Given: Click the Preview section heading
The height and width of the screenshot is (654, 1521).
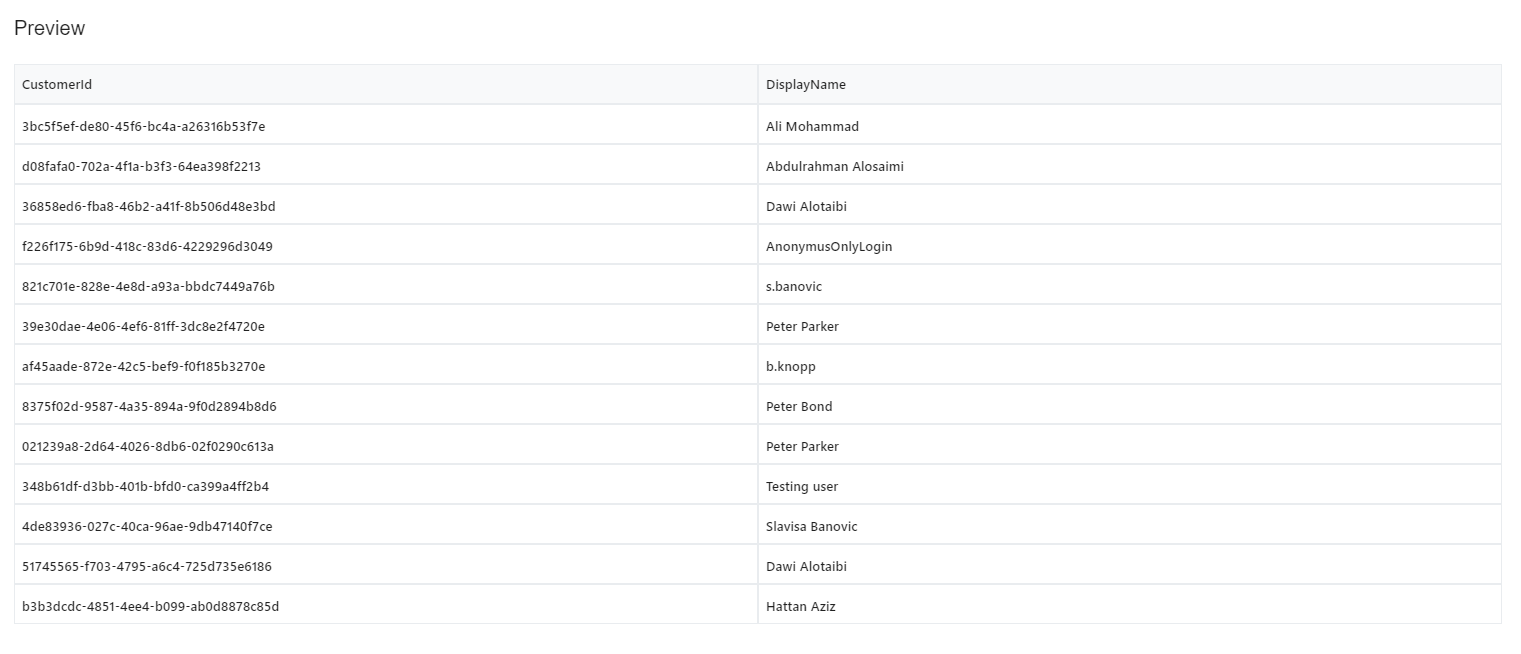Looking at the screenshot, I should click(49, 29).
